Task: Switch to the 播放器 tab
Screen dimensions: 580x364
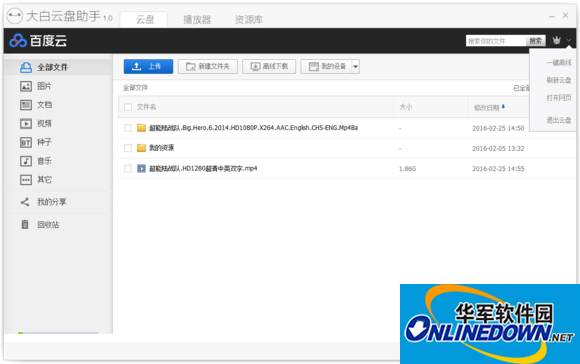Action: tap(197, 20)
